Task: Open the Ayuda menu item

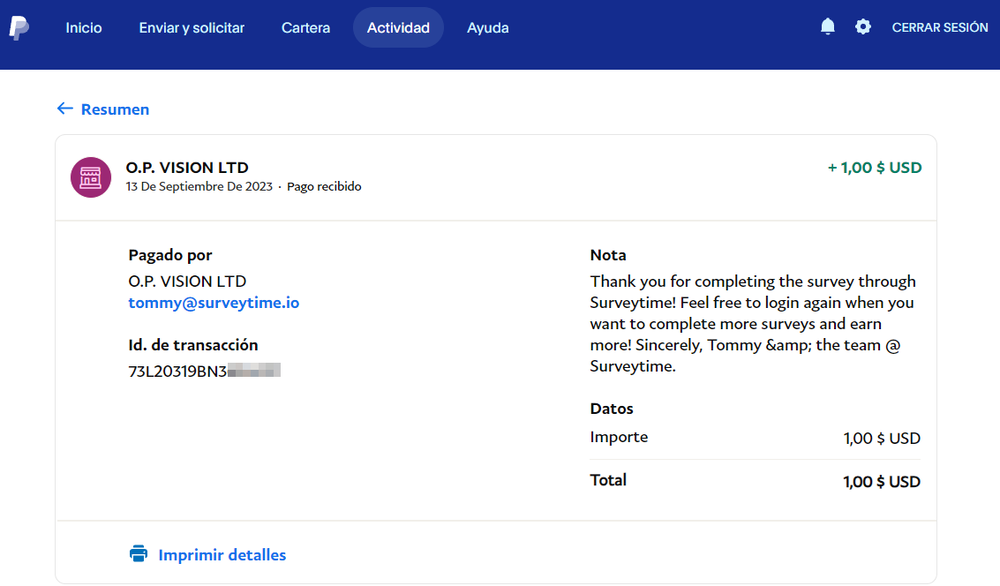Action: pyautogui.click(x=488, y=28)
